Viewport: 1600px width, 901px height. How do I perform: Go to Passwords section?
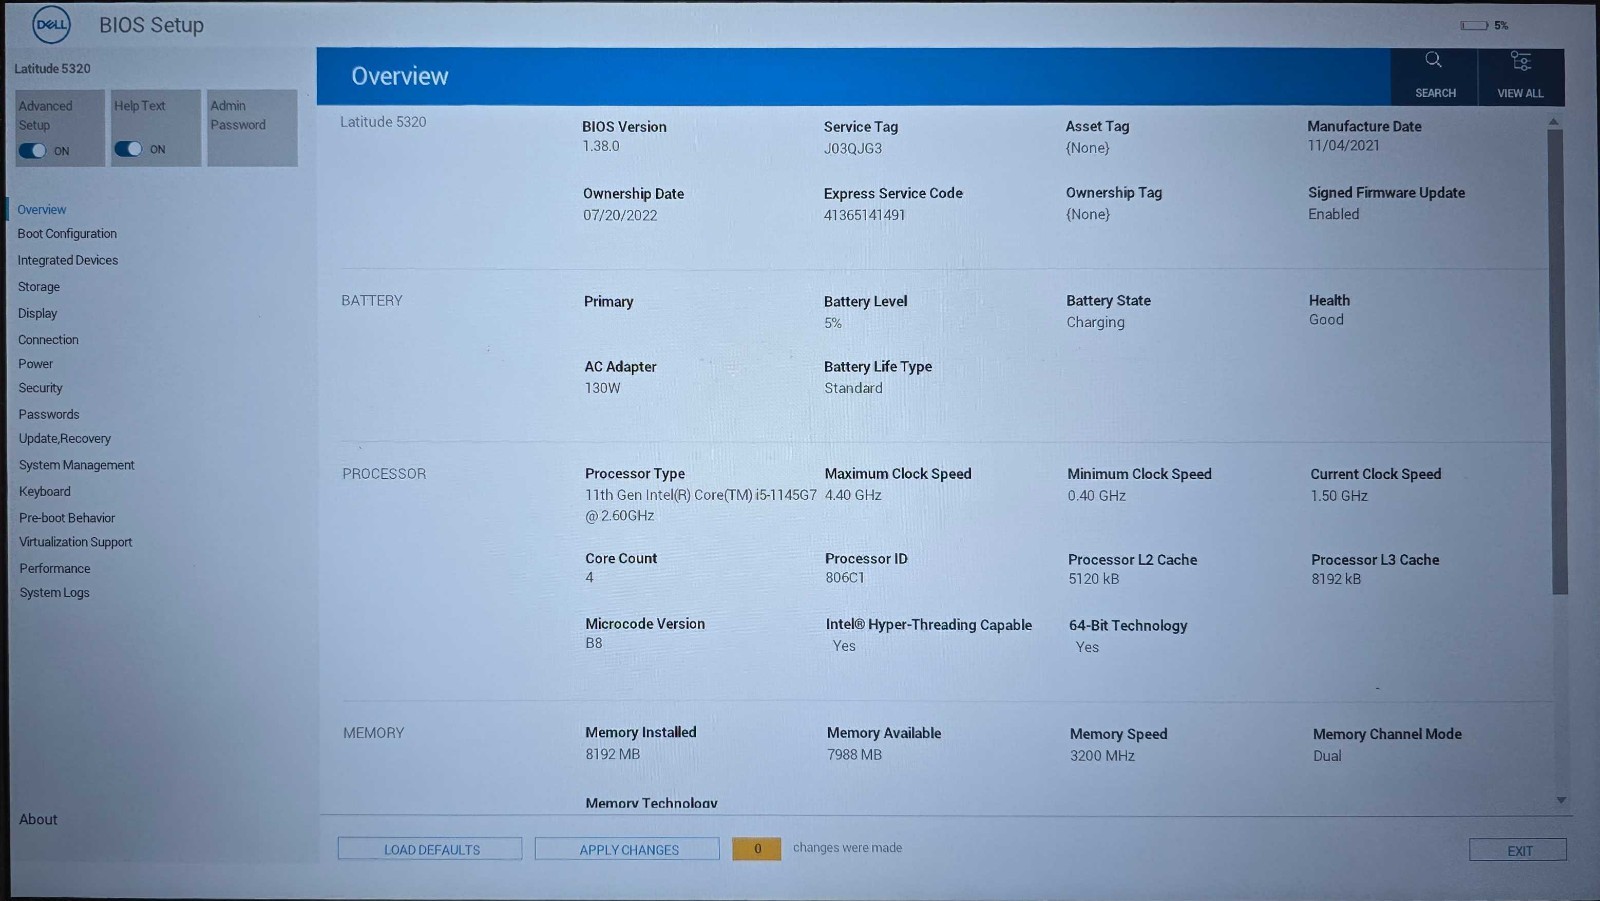click(x=49, y=414)
